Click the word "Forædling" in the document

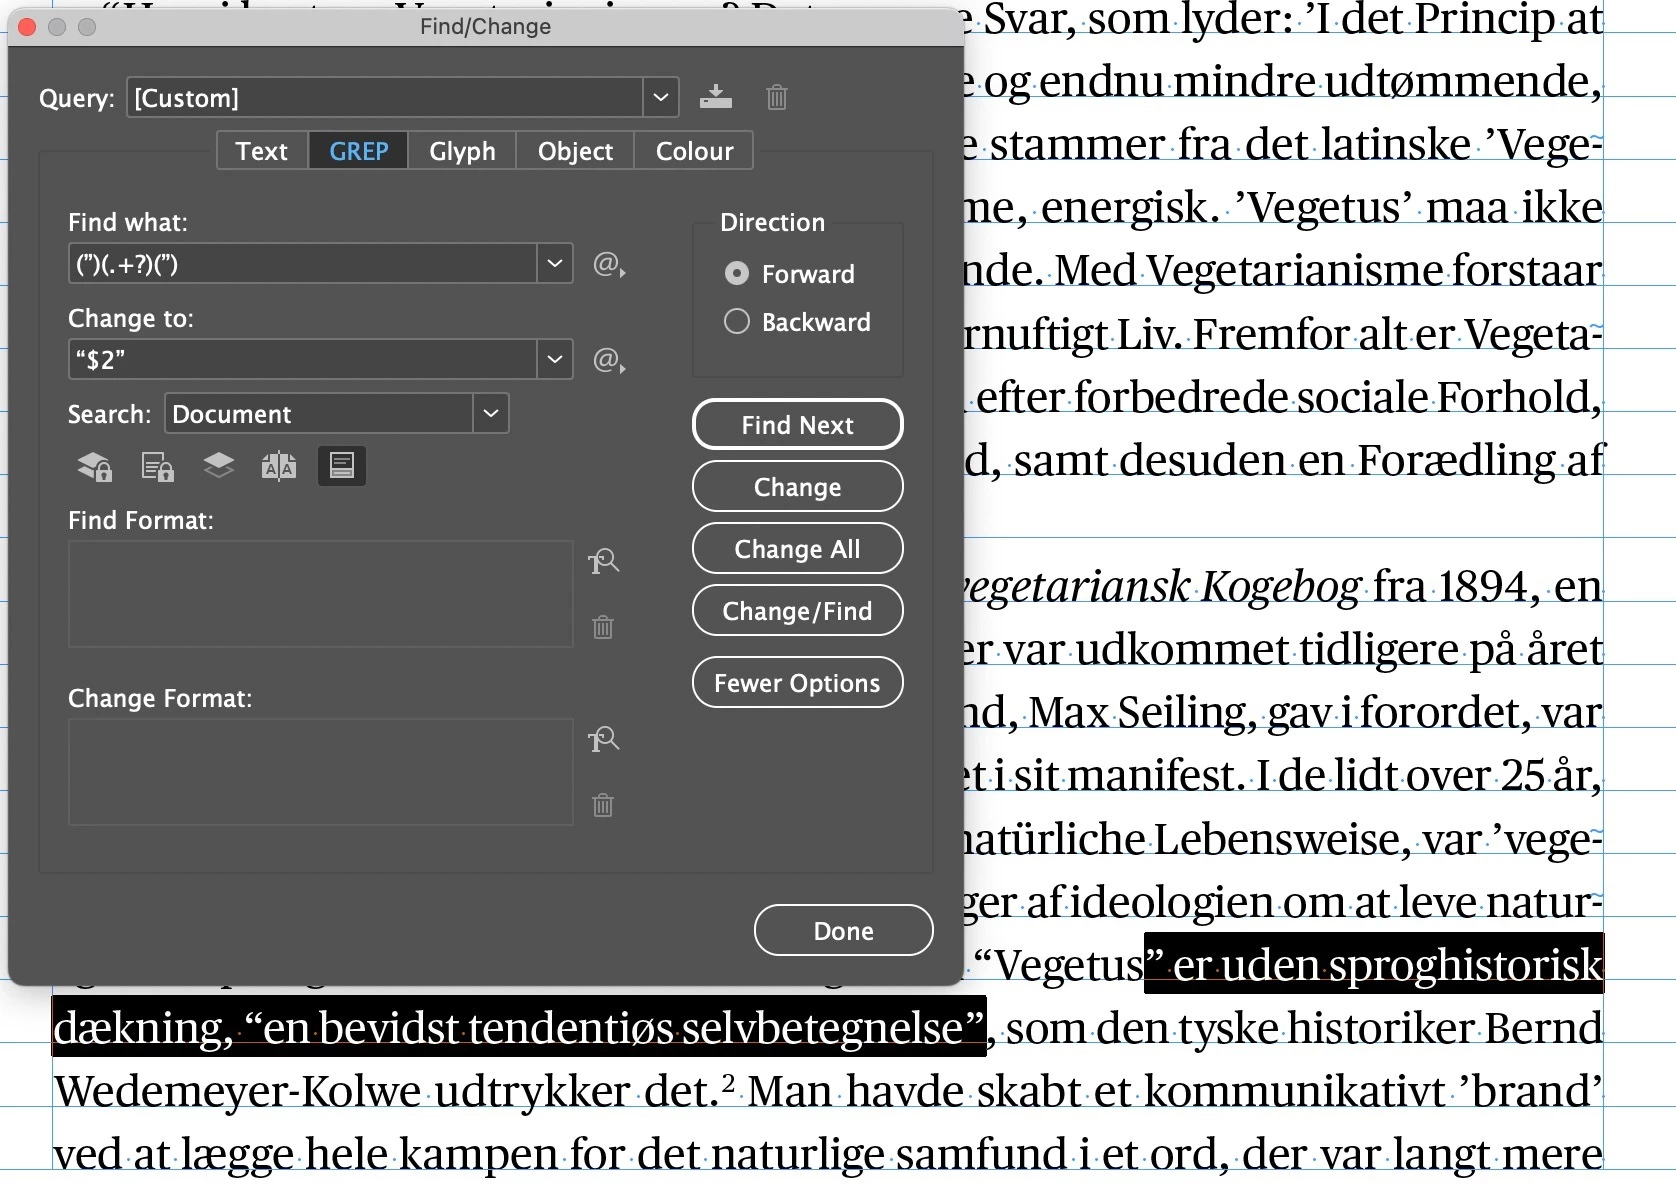(x=1455, y=461)
